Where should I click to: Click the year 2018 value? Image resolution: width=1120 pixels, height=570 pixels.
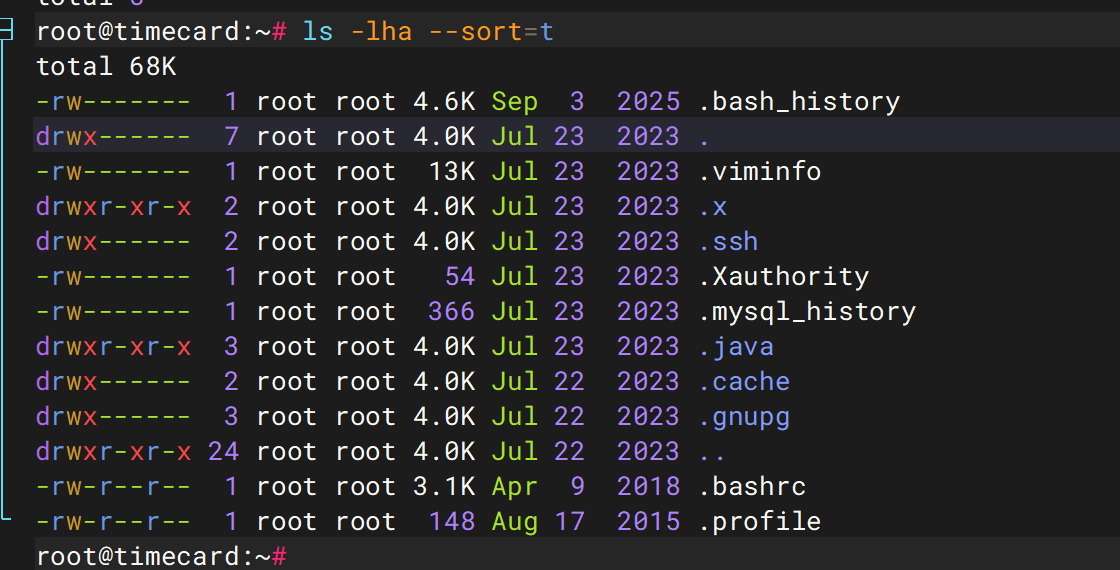tap(648, 486)
